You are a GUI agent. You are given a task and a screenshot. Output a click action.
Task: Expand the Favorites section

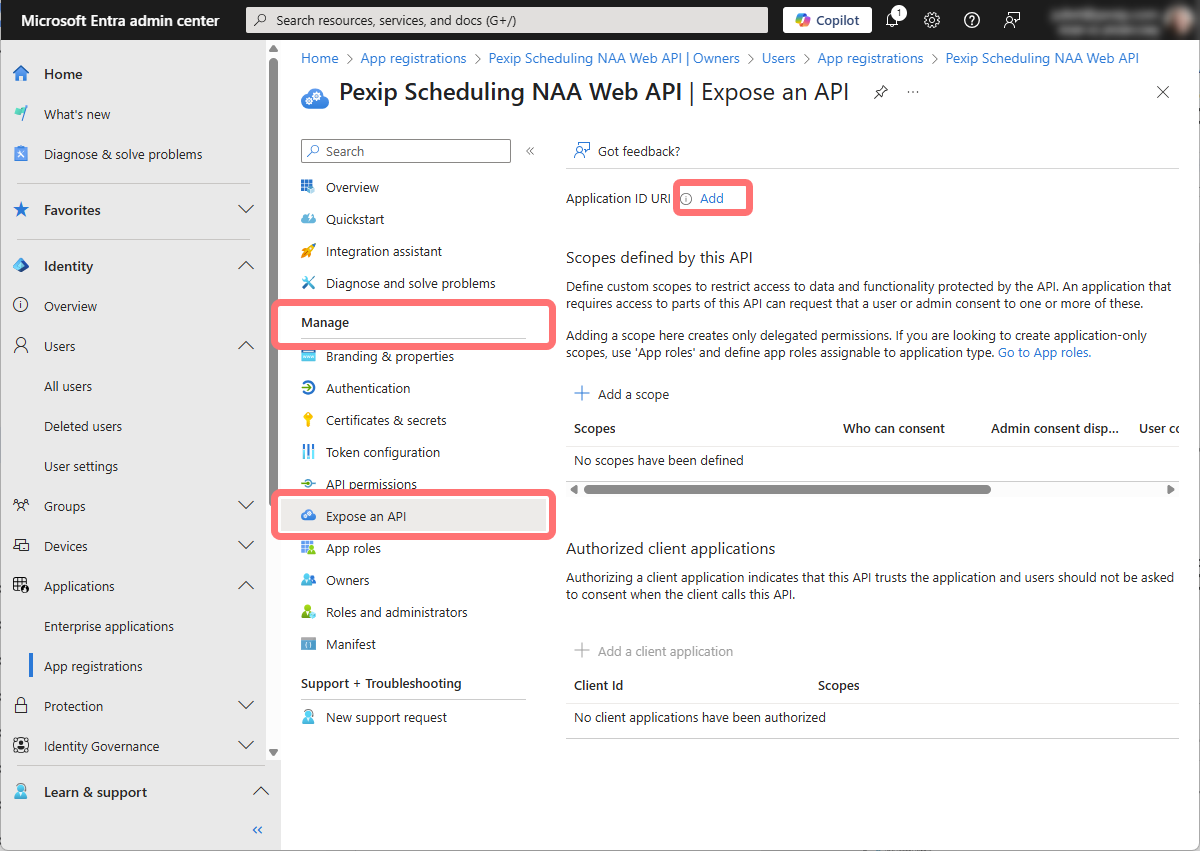(x=245, y=210)
